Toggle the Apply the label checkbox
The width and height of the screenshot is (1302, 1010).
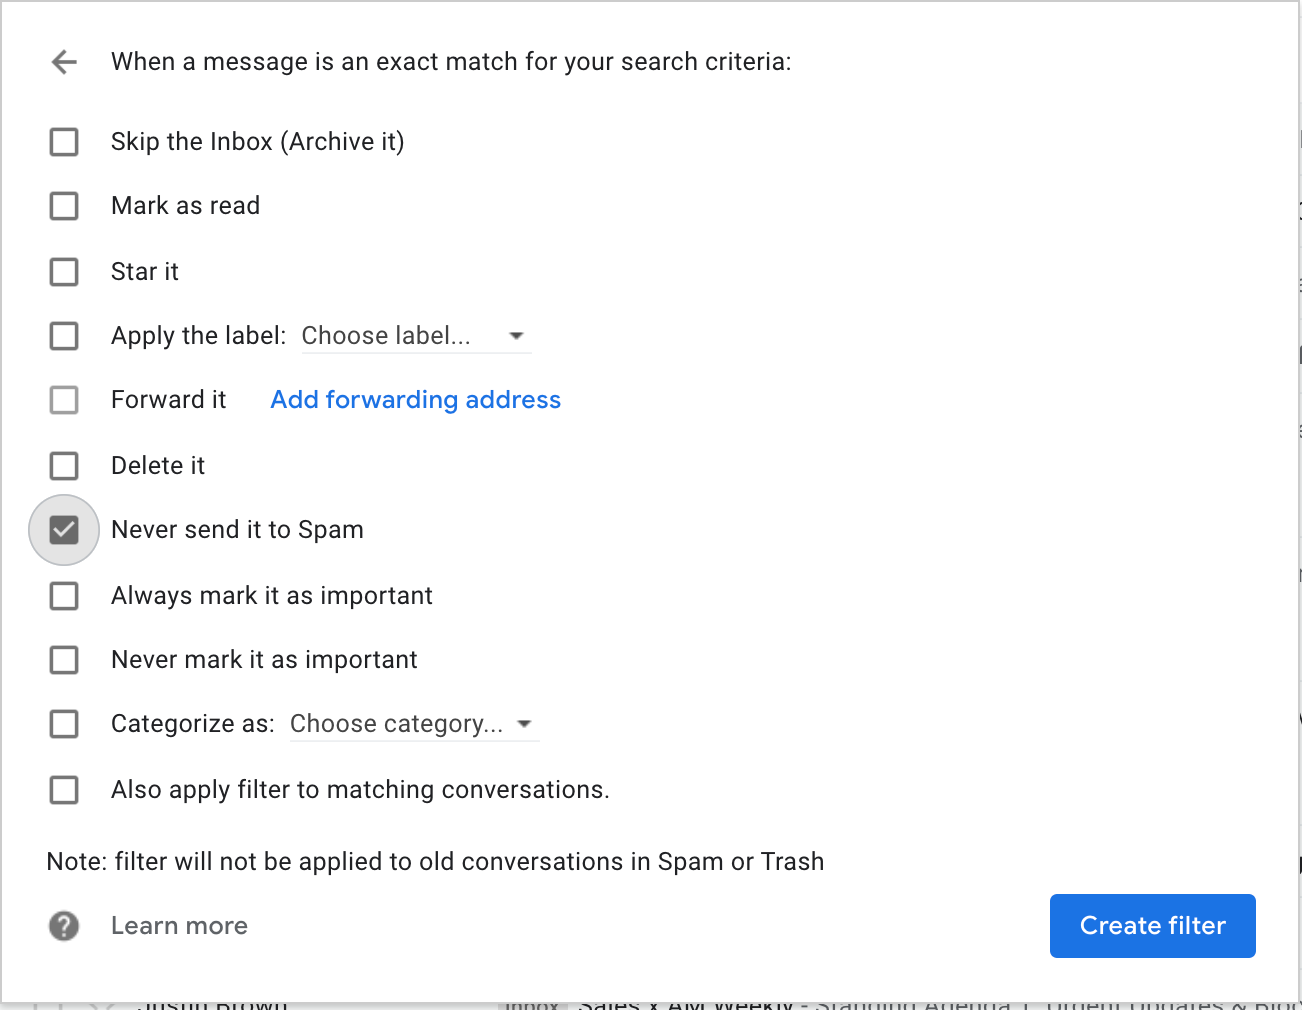(64, 336)
